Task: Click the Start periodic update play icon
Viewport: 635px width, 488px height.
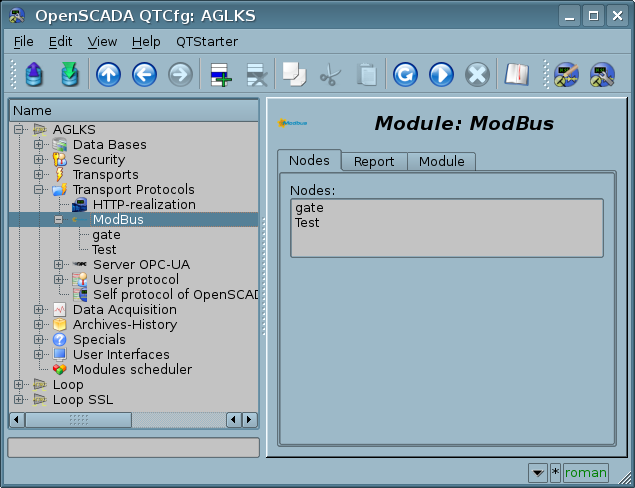Action: coord(441,75)
